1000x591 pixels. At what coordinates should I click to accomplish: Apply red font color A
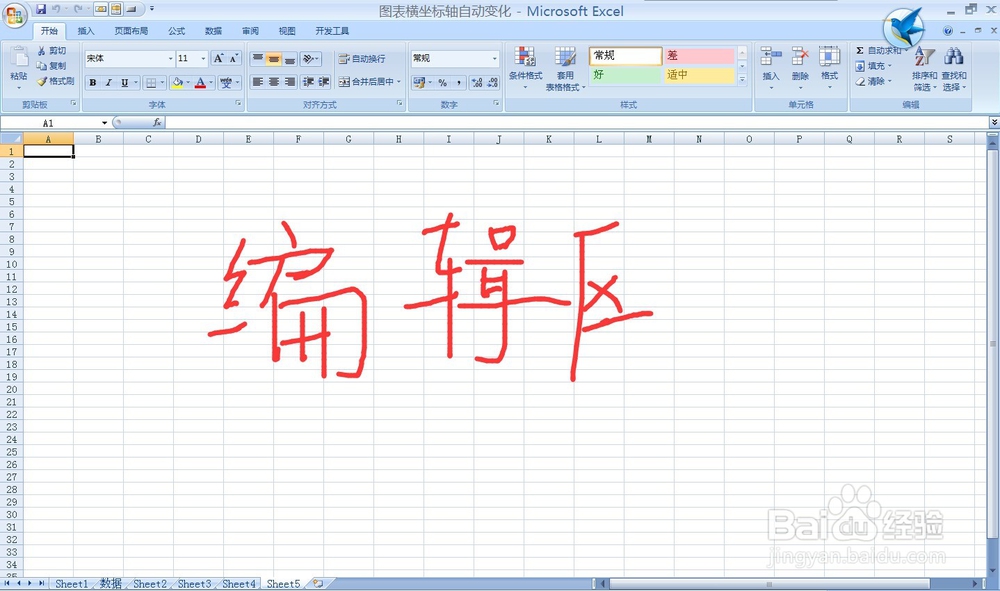[x=200, y=82]
